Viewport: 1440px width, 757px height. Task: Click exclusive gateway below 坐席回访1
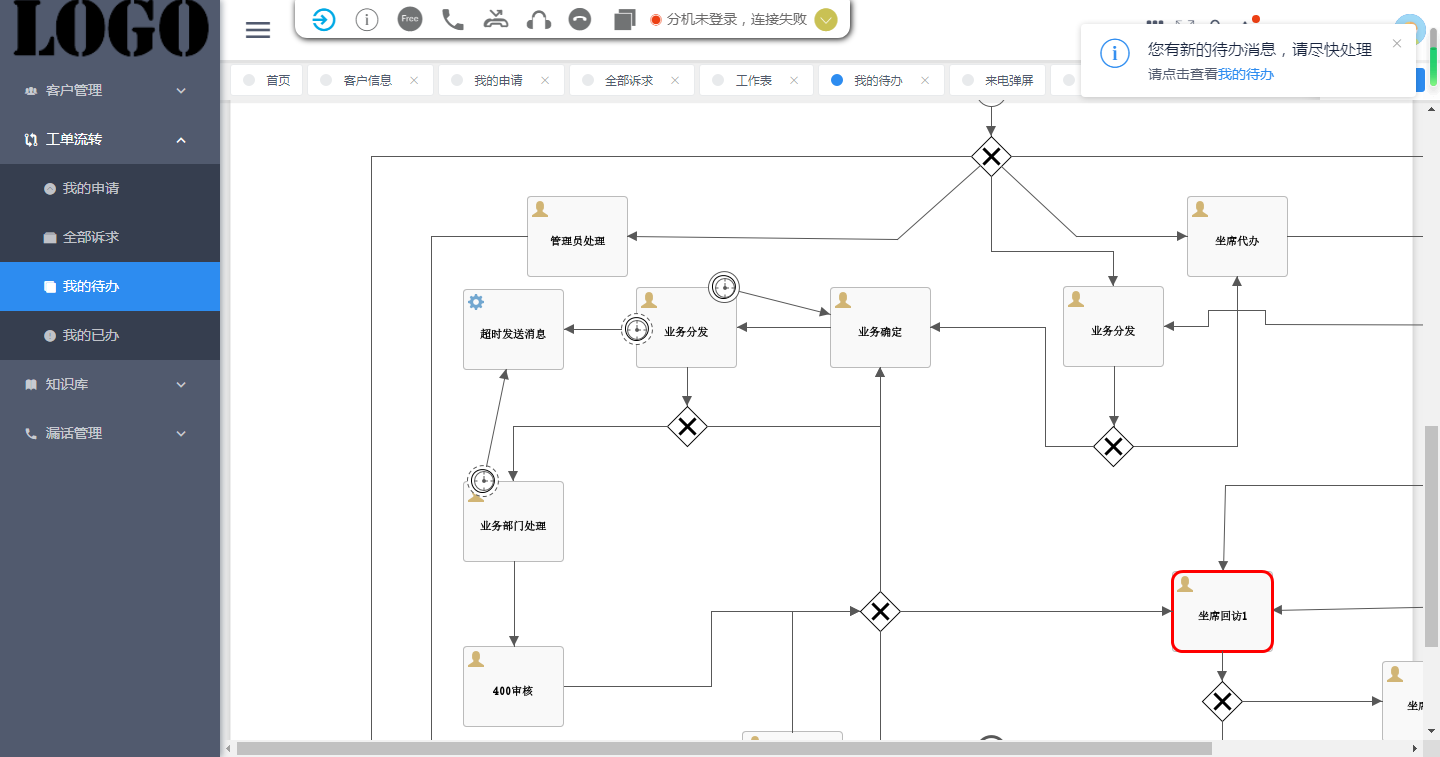1222,702
